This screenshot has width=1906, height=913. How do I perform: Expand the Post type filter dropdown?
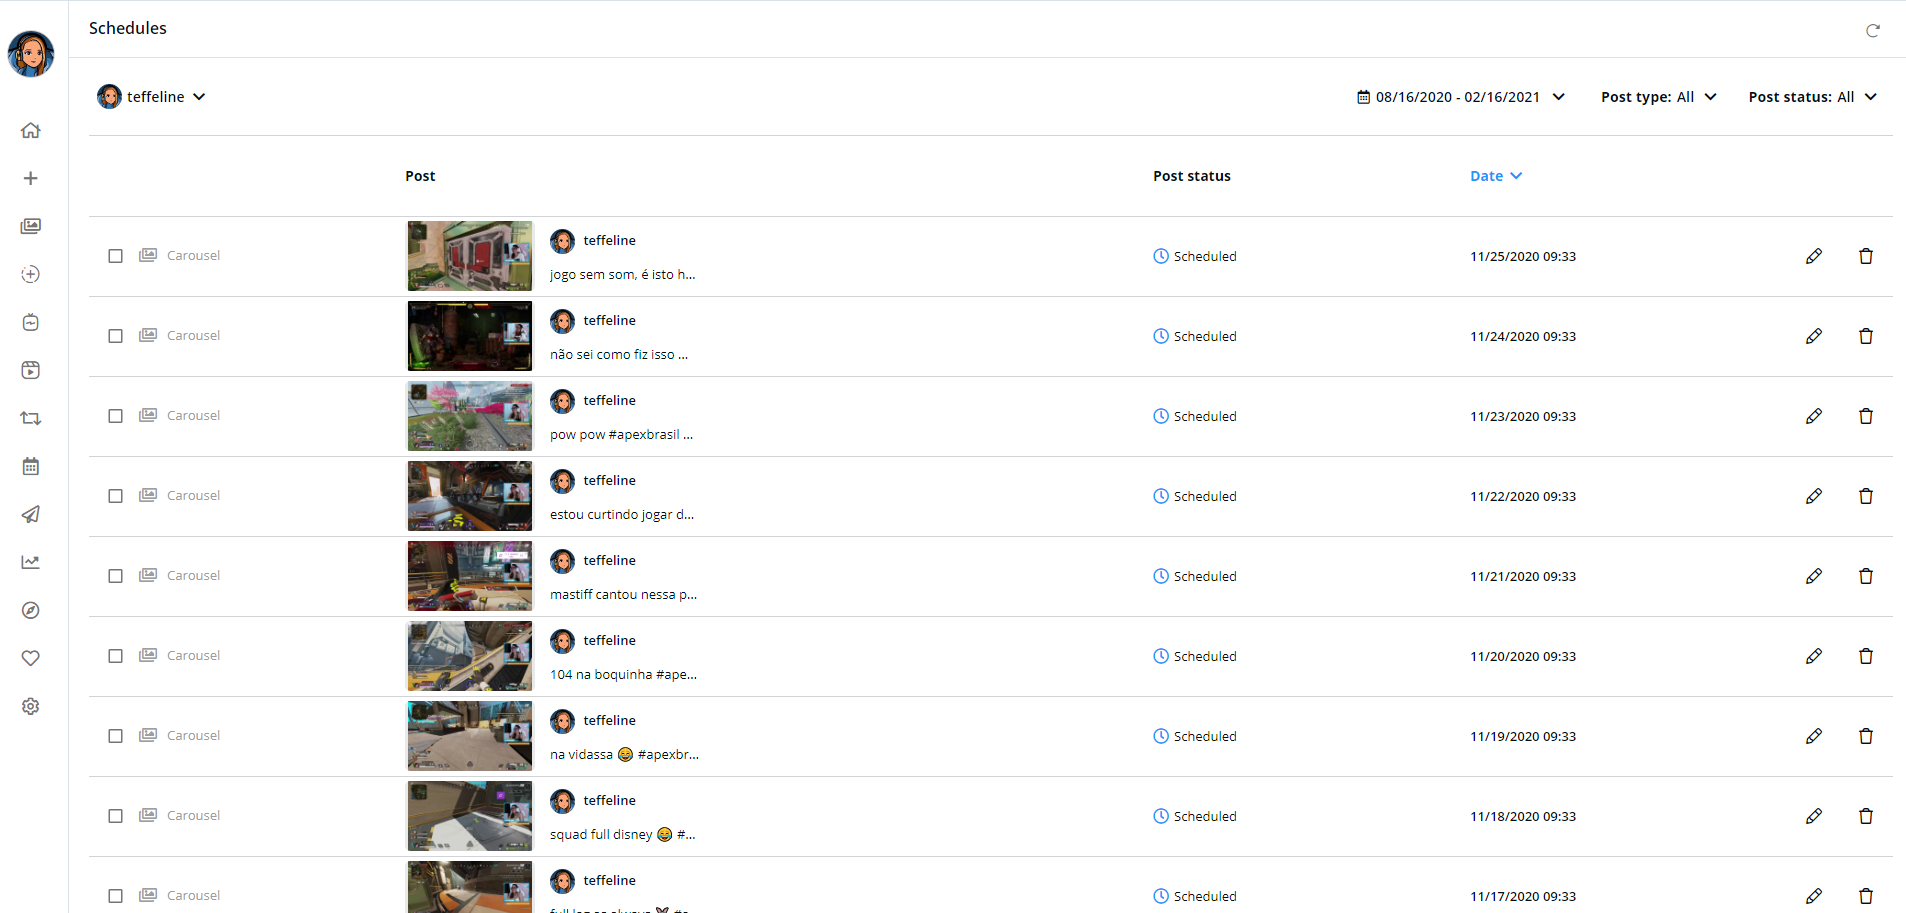click(x=1658, y=97)
